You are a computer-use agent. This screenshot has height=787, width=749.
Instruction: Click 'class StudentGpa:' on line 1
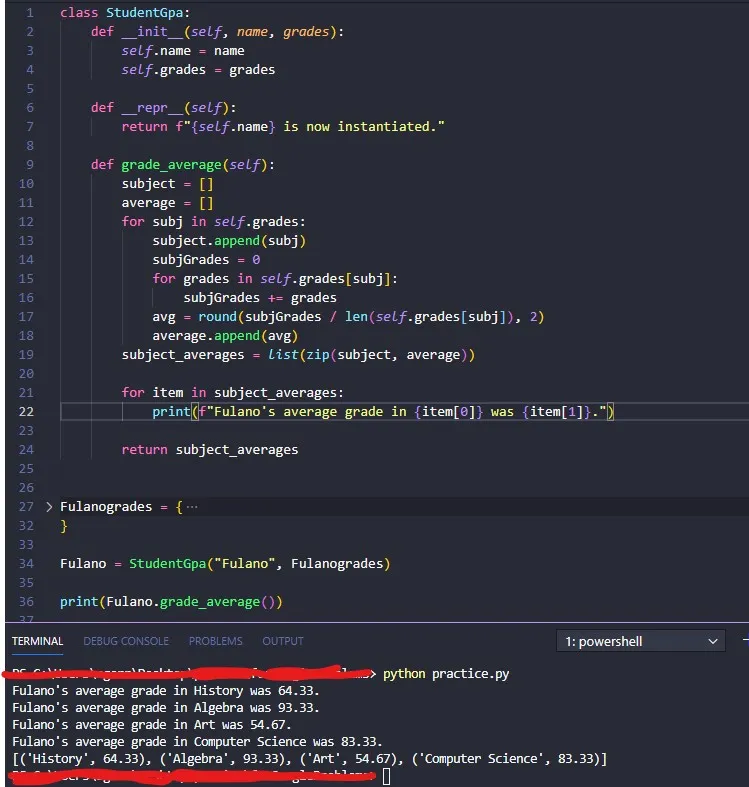125,13
